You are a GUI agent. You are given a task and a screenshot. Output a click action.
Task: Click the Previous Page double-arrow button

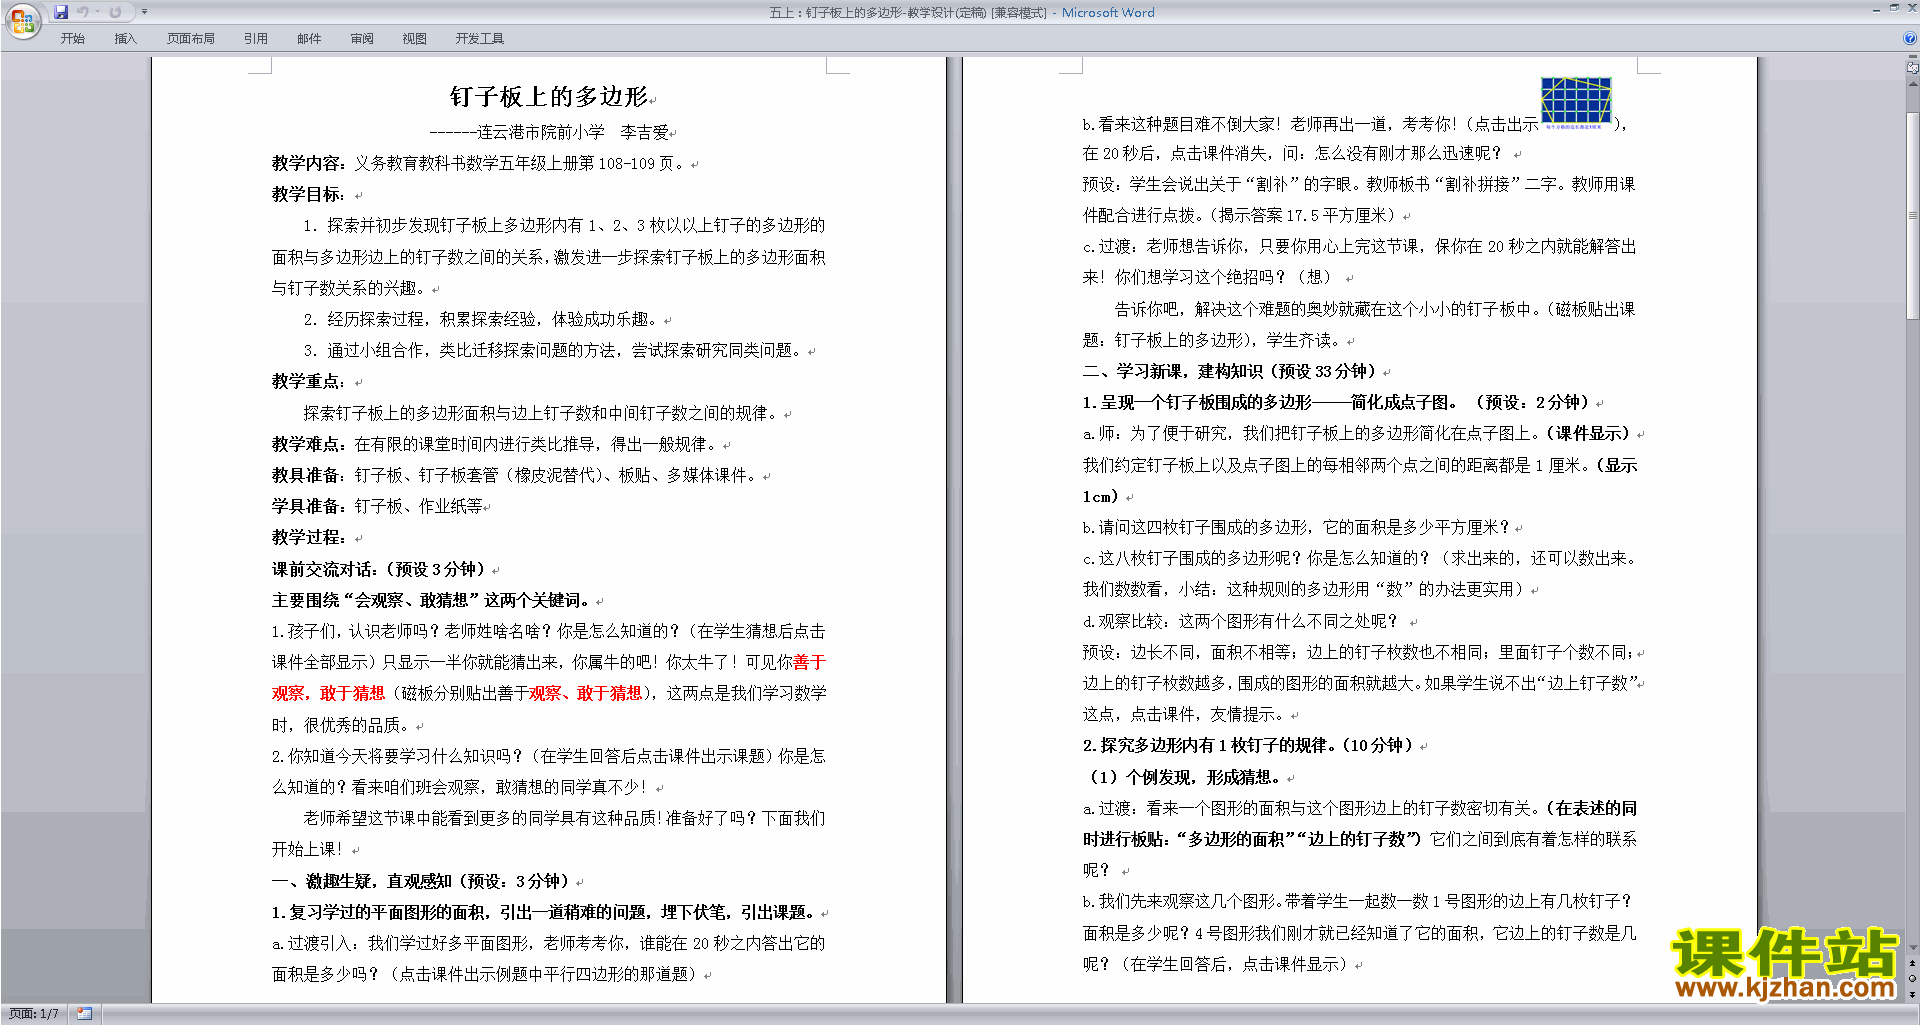point(1913,963)
